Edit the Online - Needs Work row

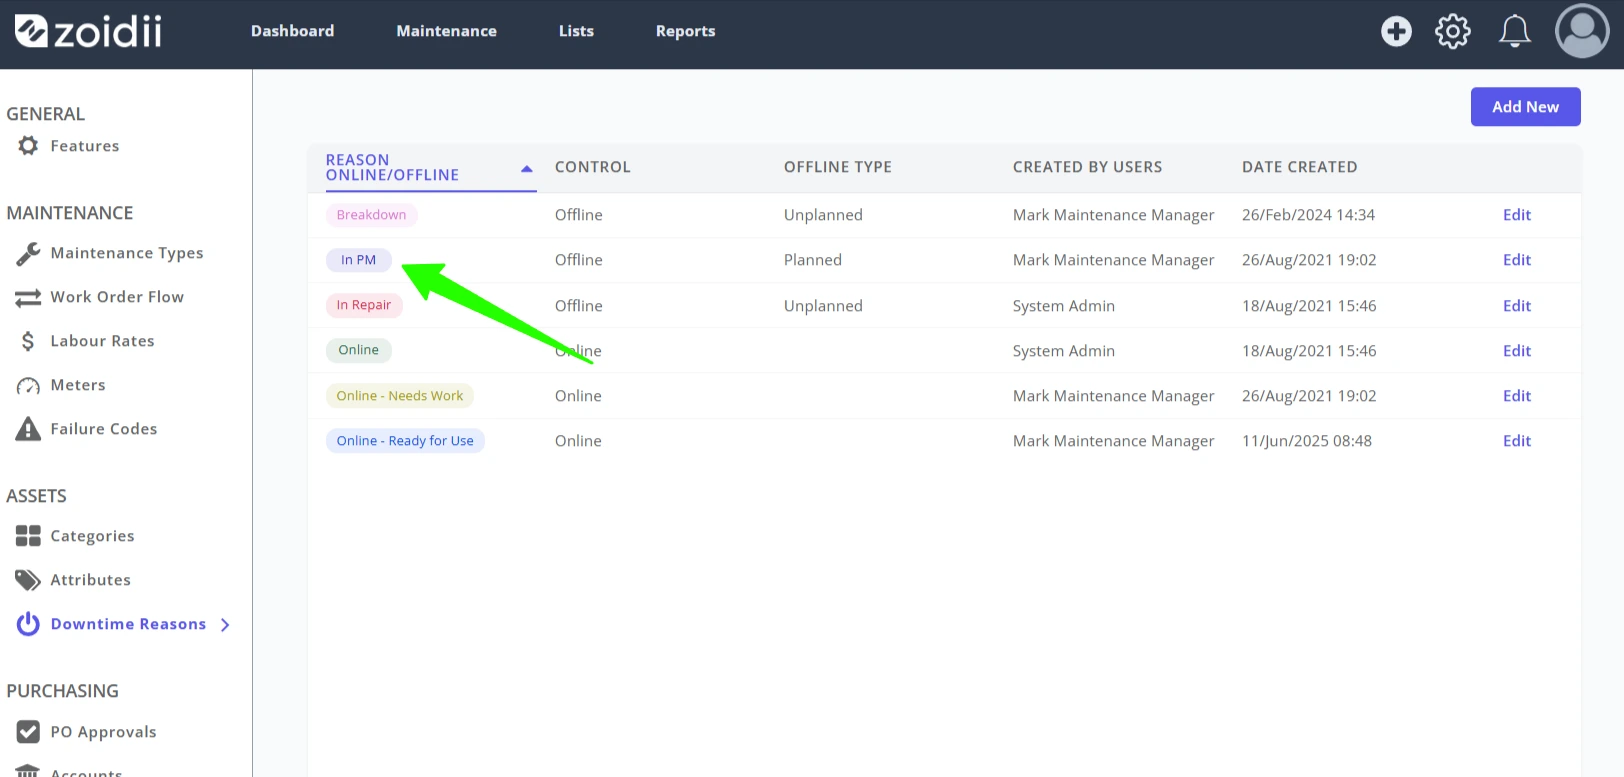click(x=1517, y=396)
